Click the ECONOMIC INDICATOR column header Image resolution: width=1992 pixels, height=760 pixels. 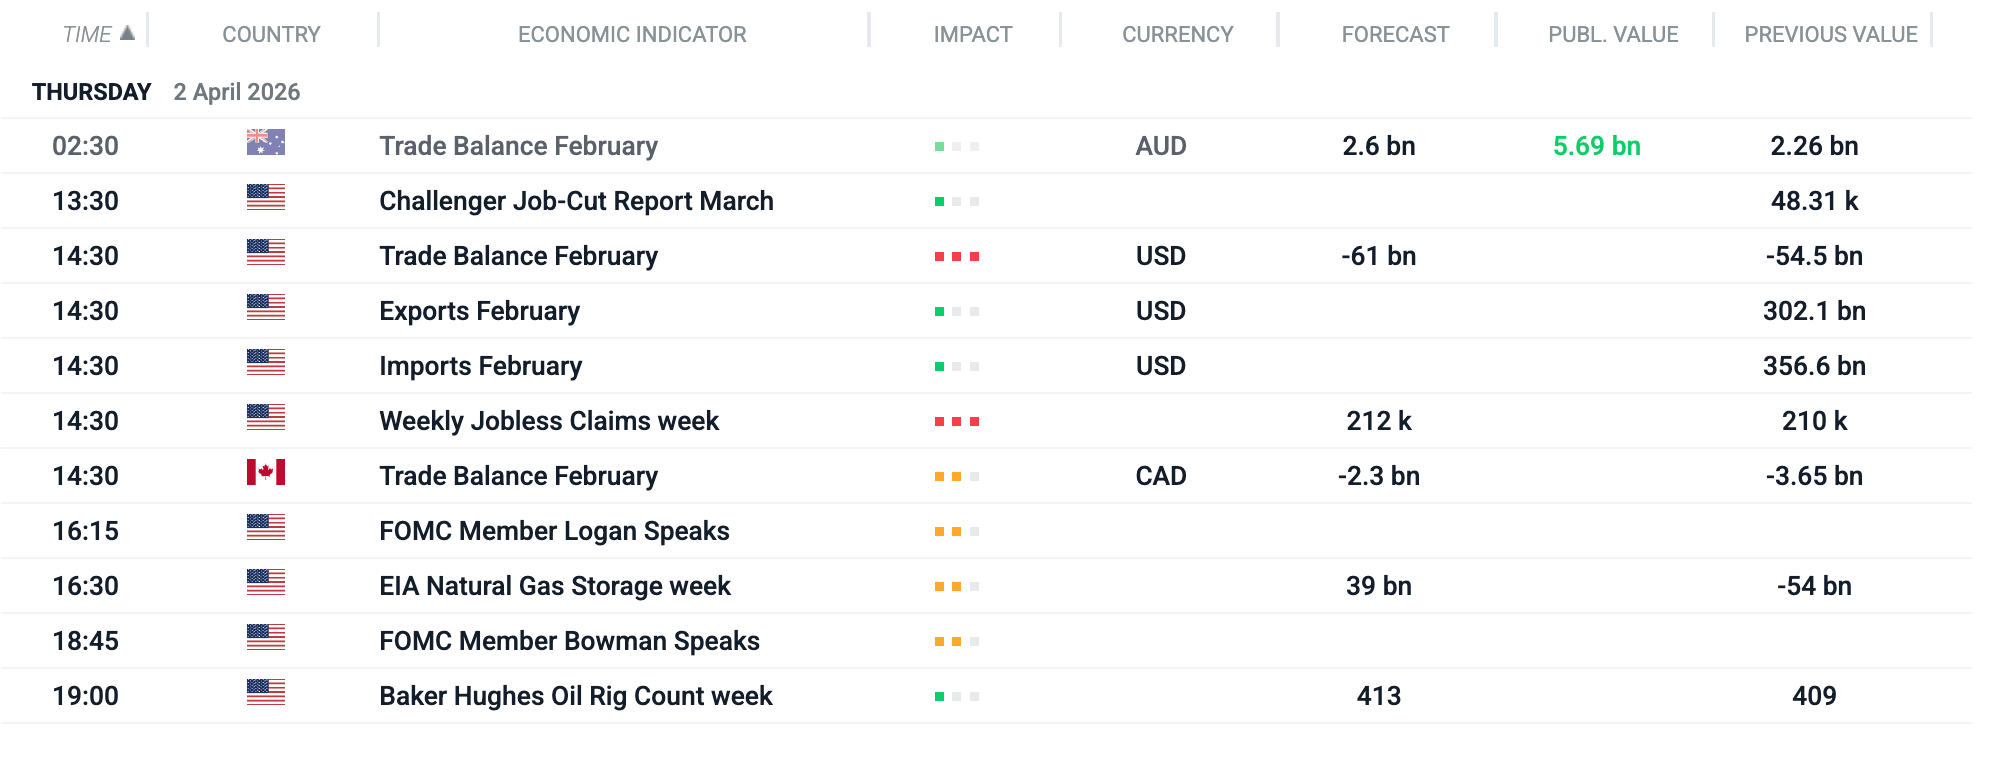pos(632,35)
